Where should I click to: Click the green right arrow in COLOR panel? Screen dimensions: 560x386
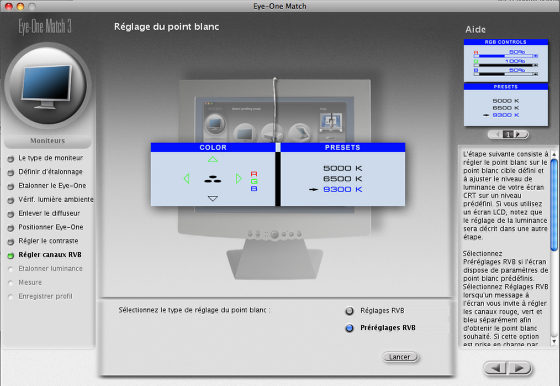[x=239, y=179]
